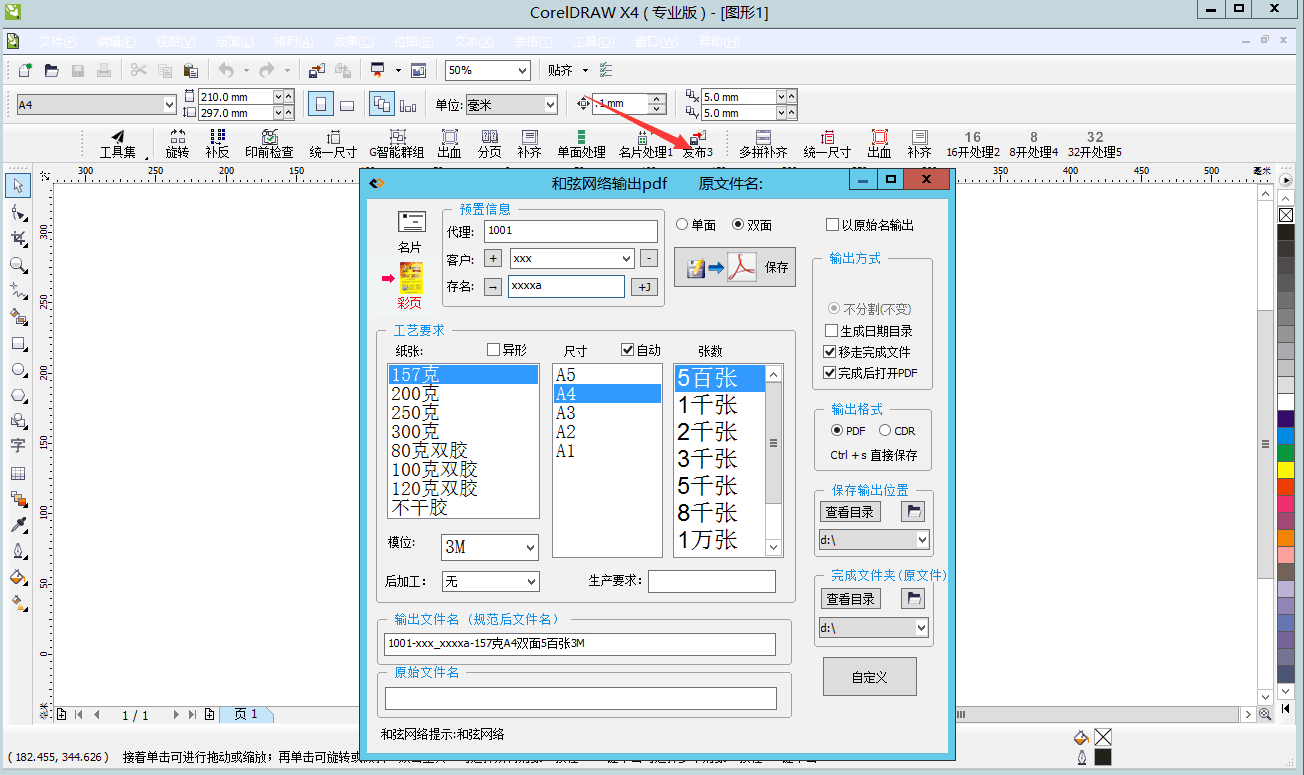Select the Table tool in the toolbox
Screen dimensions: 1304x775
pos(18,473)
